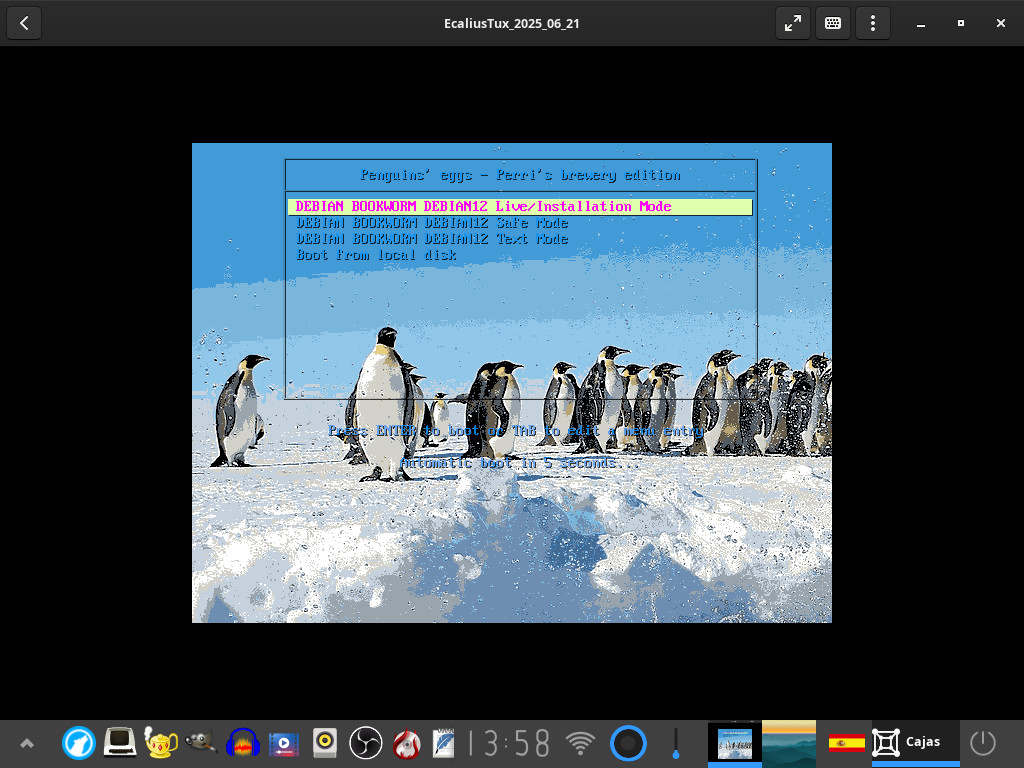Minimize the Boxes window
Screen dimensions: 1024x768
point(921,24)
